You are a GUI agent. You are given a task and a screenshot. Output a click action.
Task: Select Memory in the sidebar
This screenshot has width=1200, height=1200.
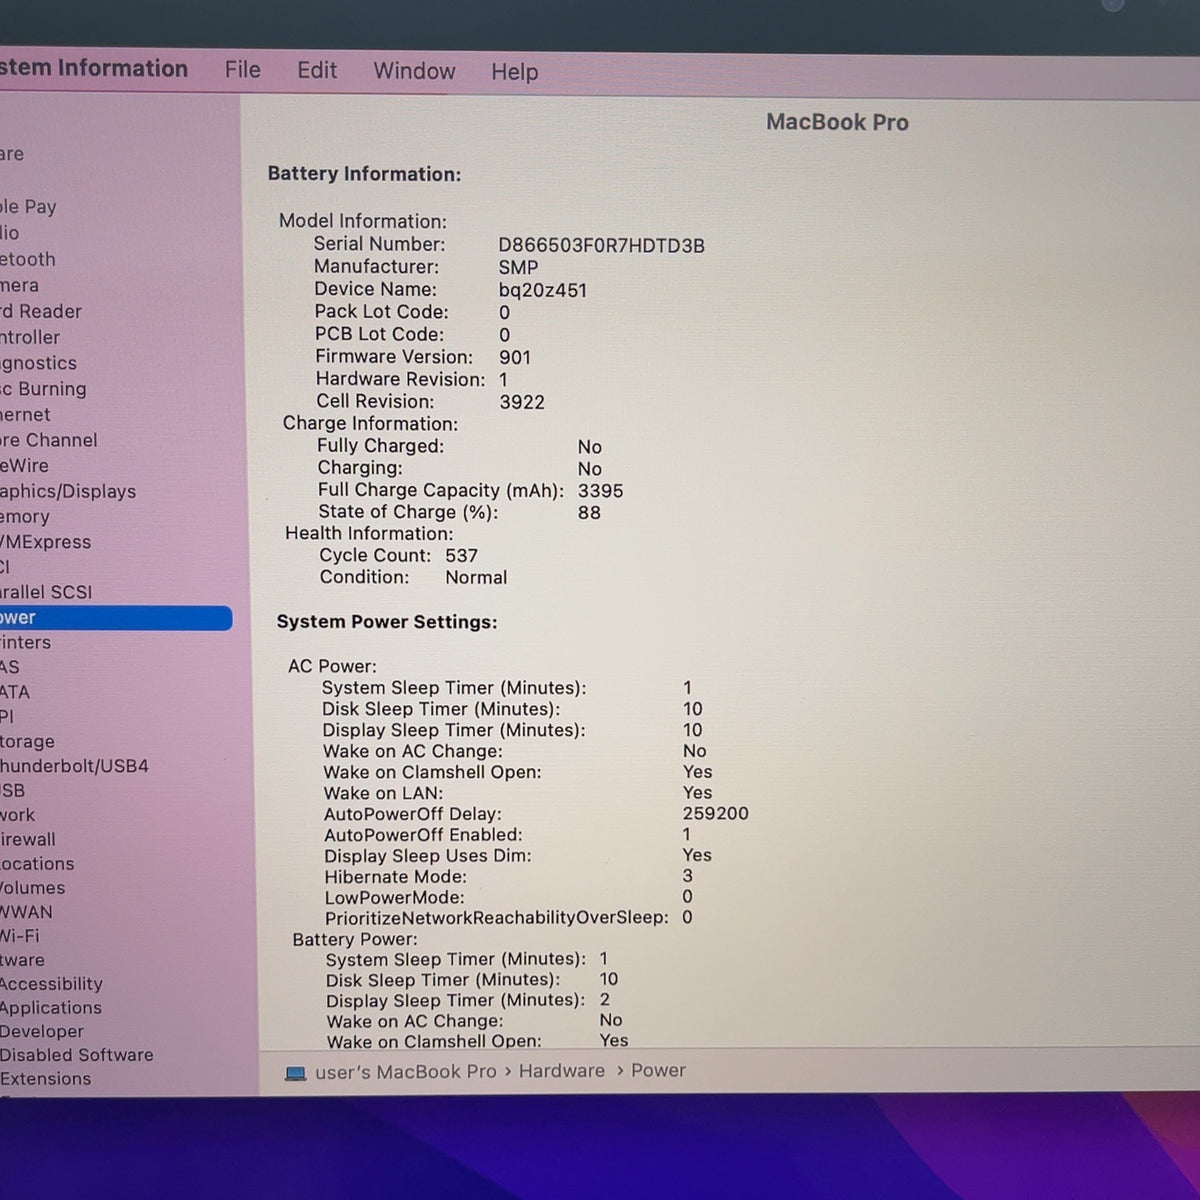25,516
